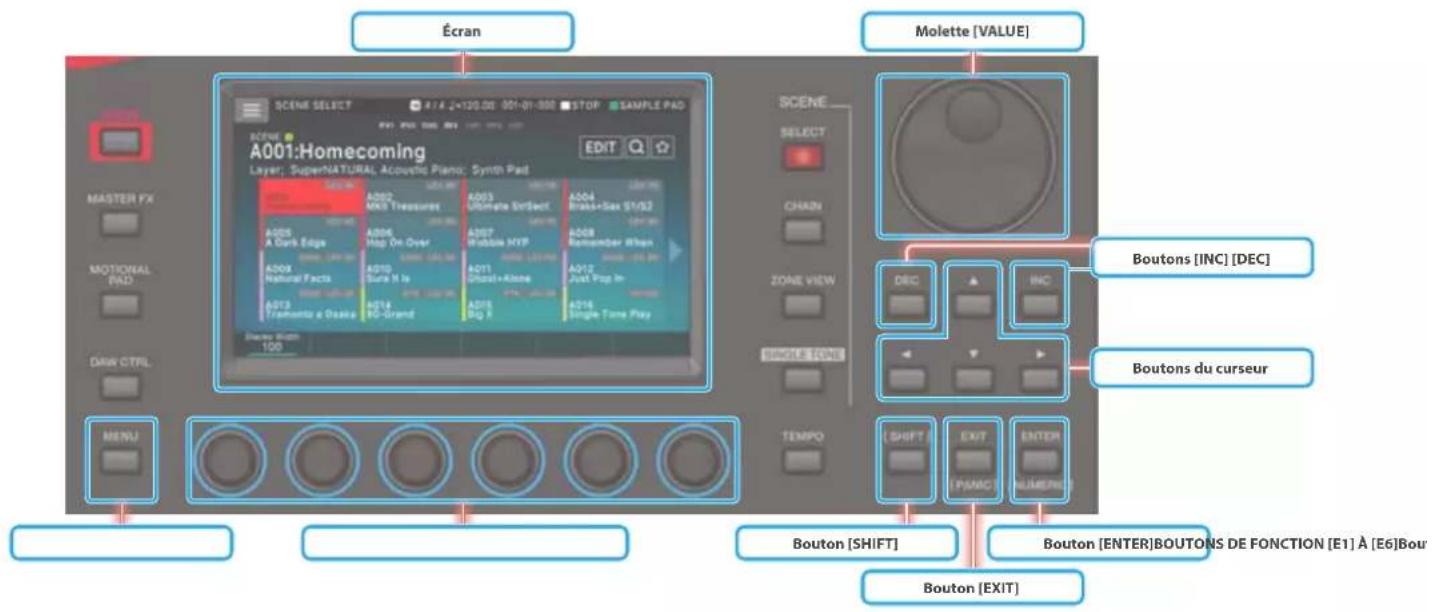The height and width of the screenshot is (612, 1435).
Task: Tap the next-page arrow beside scene grid
Action: tap(675, 252)
